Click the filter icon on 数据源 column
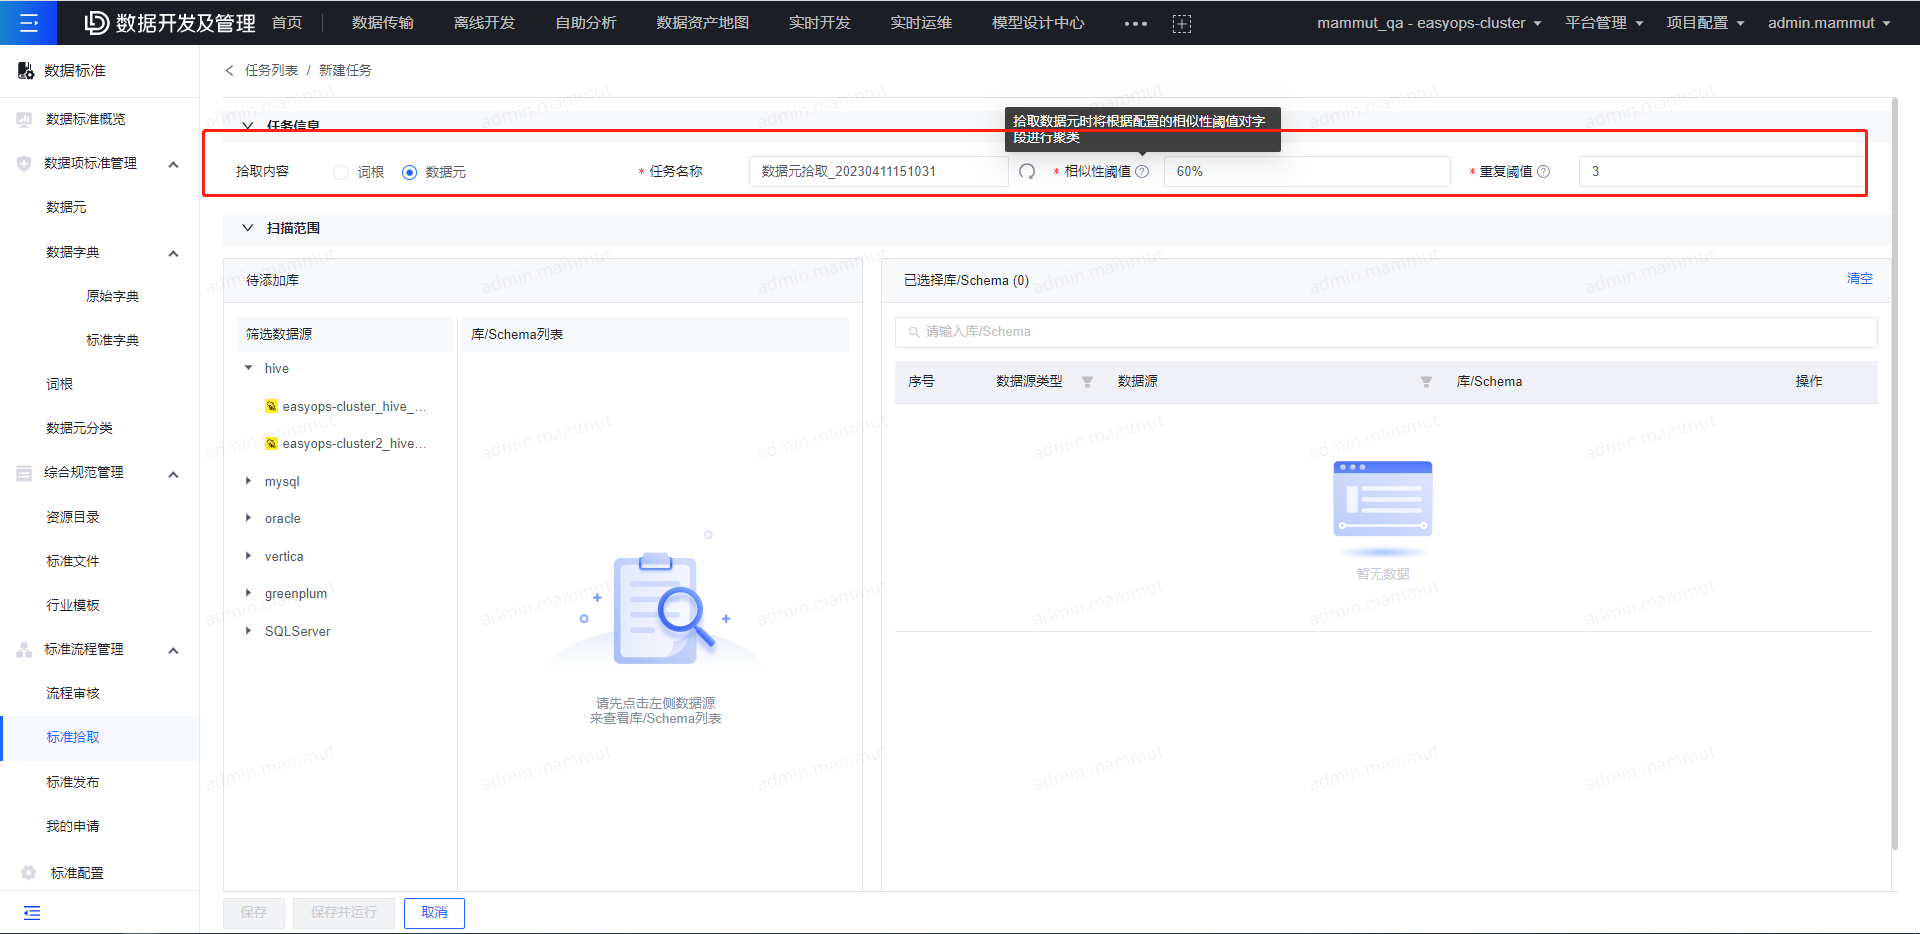The width and height of the screenshot is (1920, 934). click(x=1426, y=382)
